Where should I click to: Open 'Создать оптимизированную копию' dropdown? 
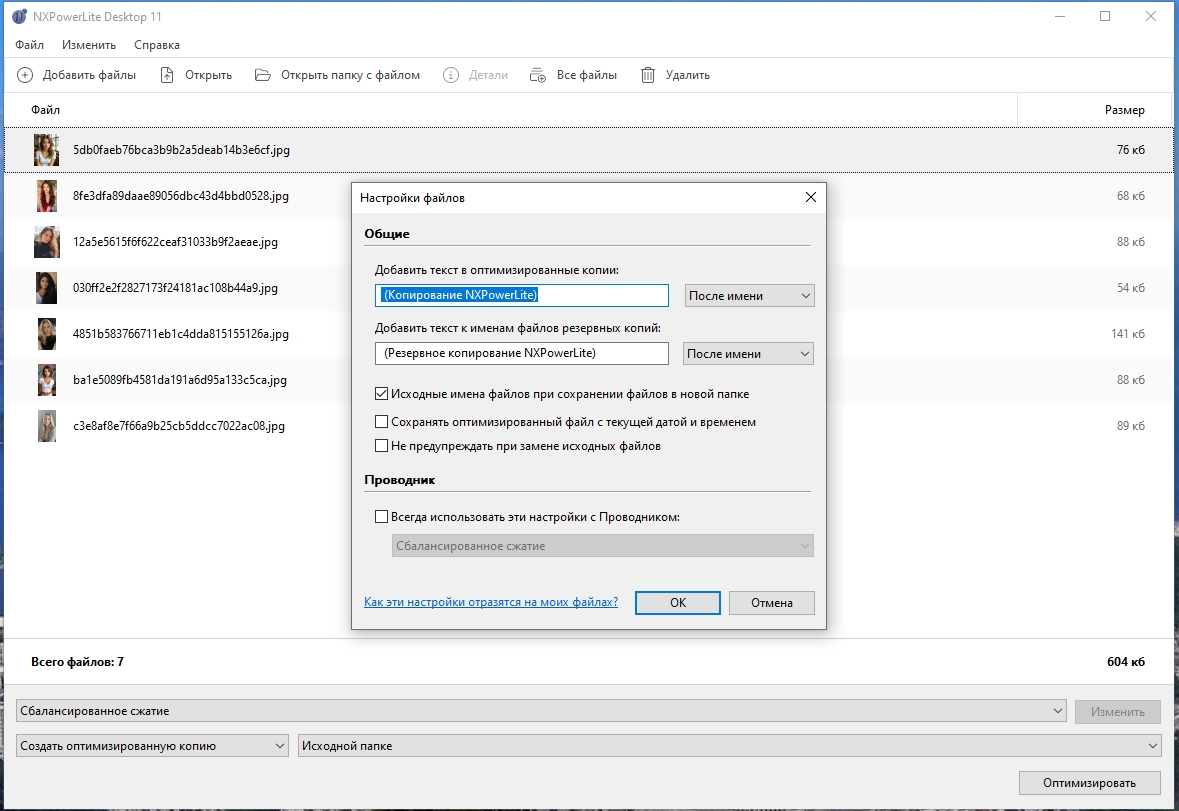[152, 746]
